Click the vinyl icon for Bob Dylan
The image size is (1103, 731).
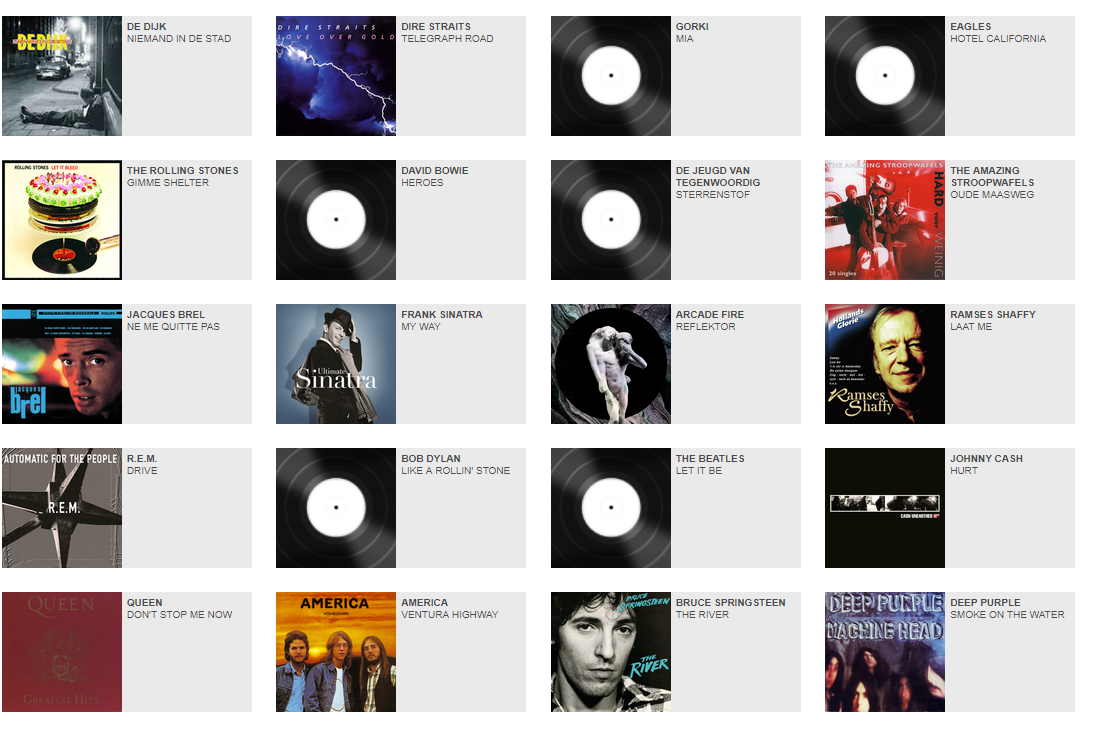(x=336, y=508)
